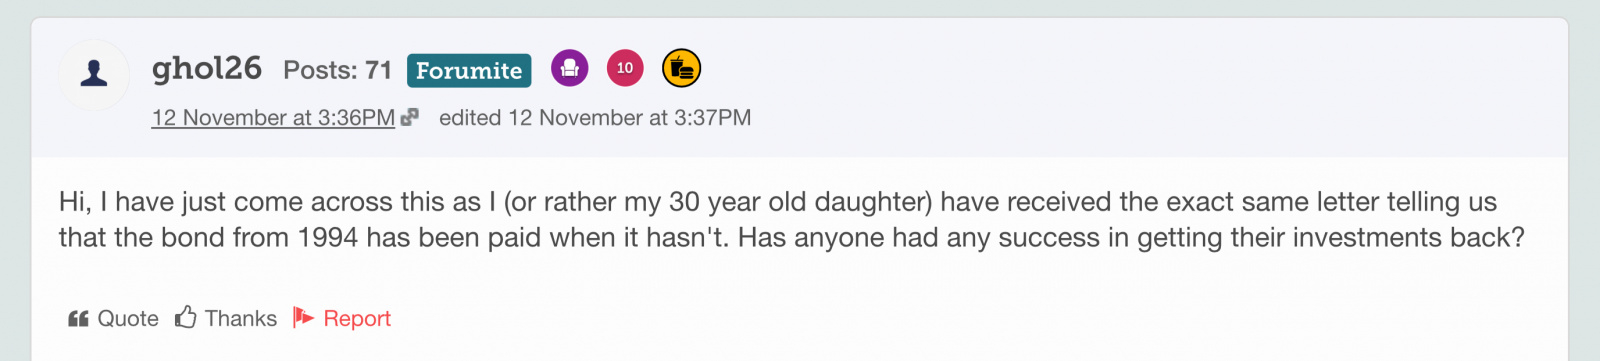Screen dimensions: 1600x361
Task: Report this post via the Report link
Action: point(357,319)
